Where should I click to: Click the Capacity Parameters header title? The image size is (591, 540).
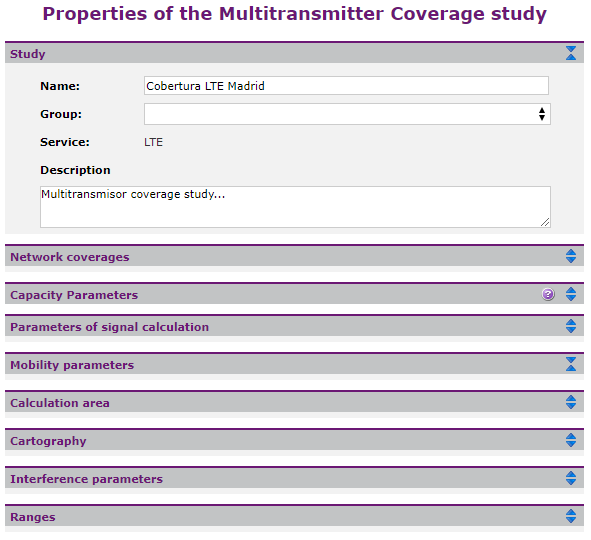click(74, 295)
